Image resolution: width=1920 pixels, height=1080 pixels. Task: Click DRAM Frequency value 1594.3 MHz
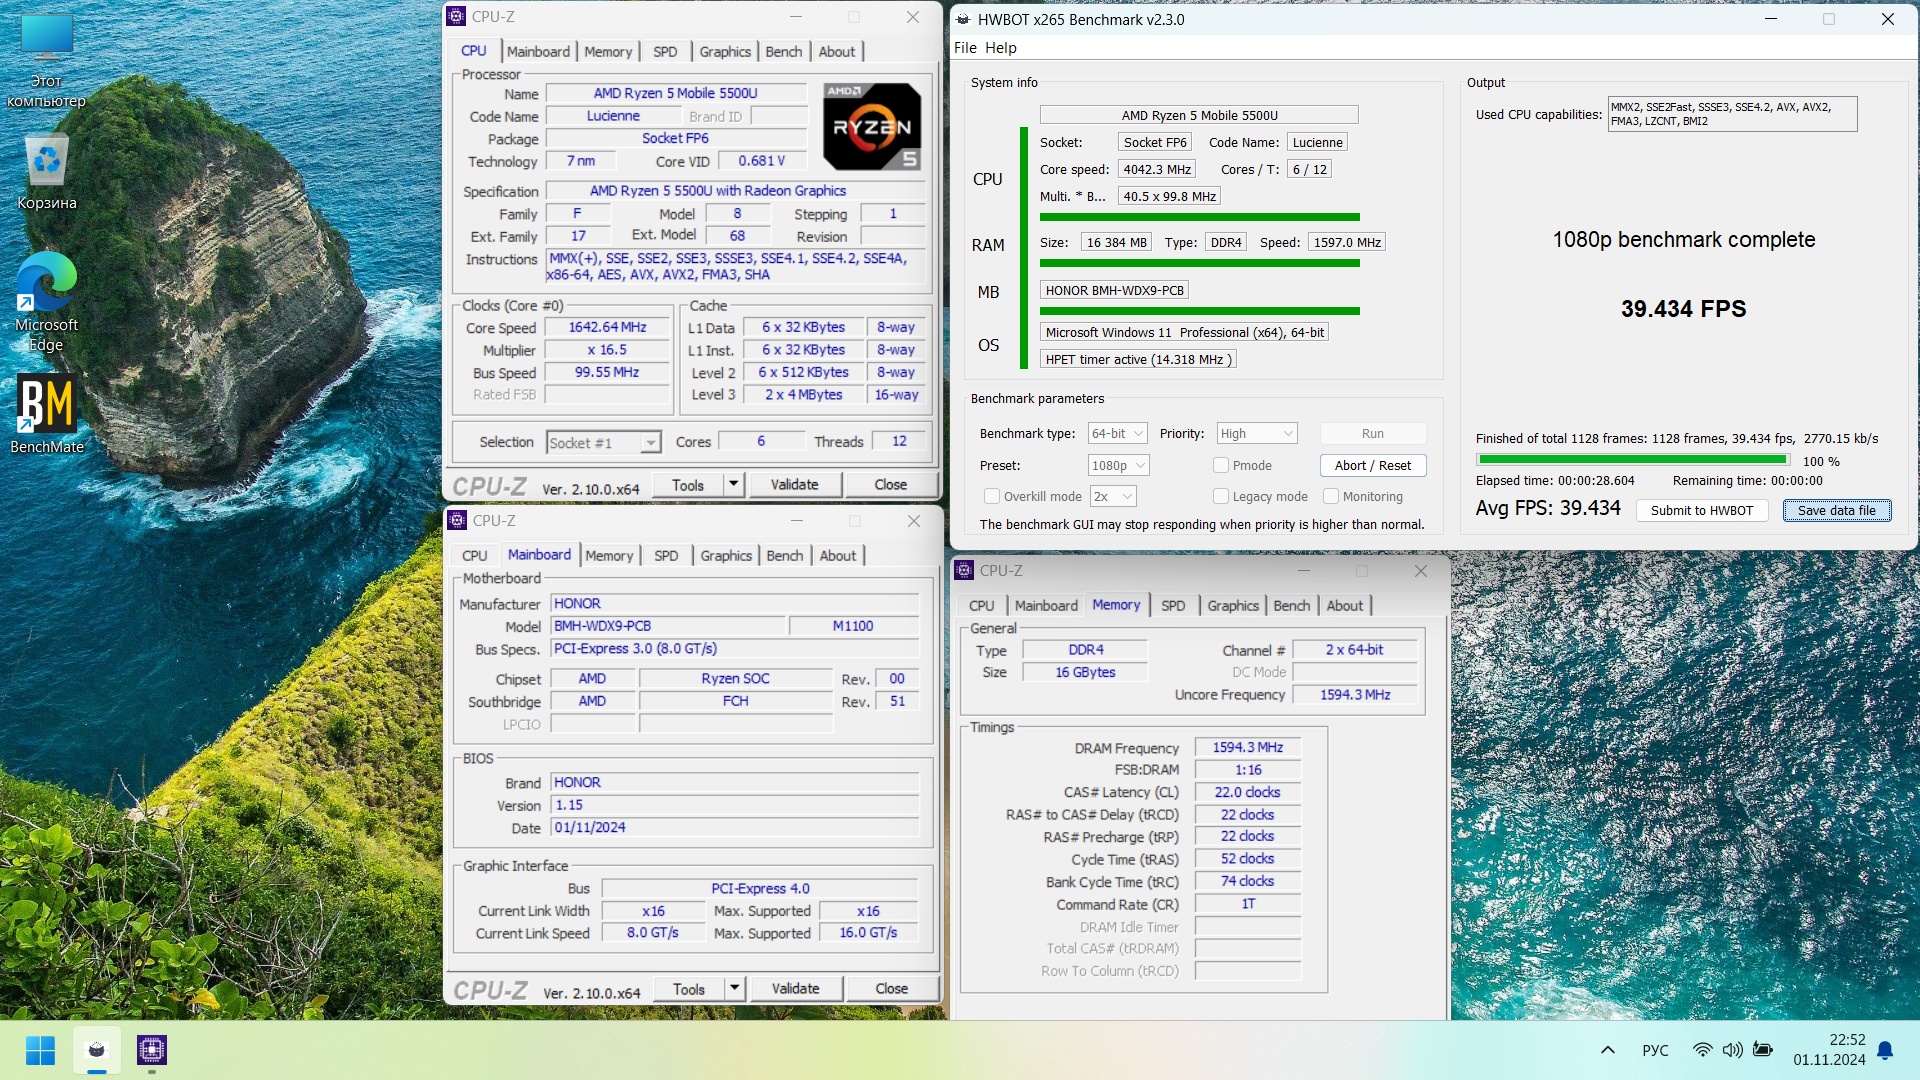pyautogui.click(x=1248, y=747)
